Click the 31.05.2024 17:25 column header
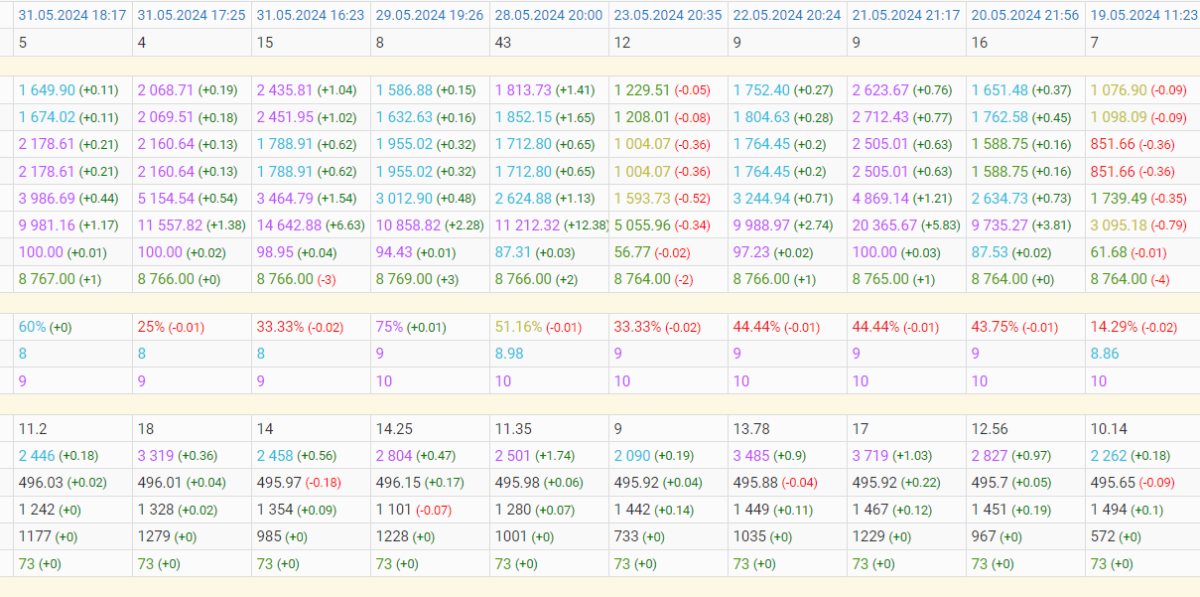This screenshot has height=597, width=1200. click(x=191, y=15)
